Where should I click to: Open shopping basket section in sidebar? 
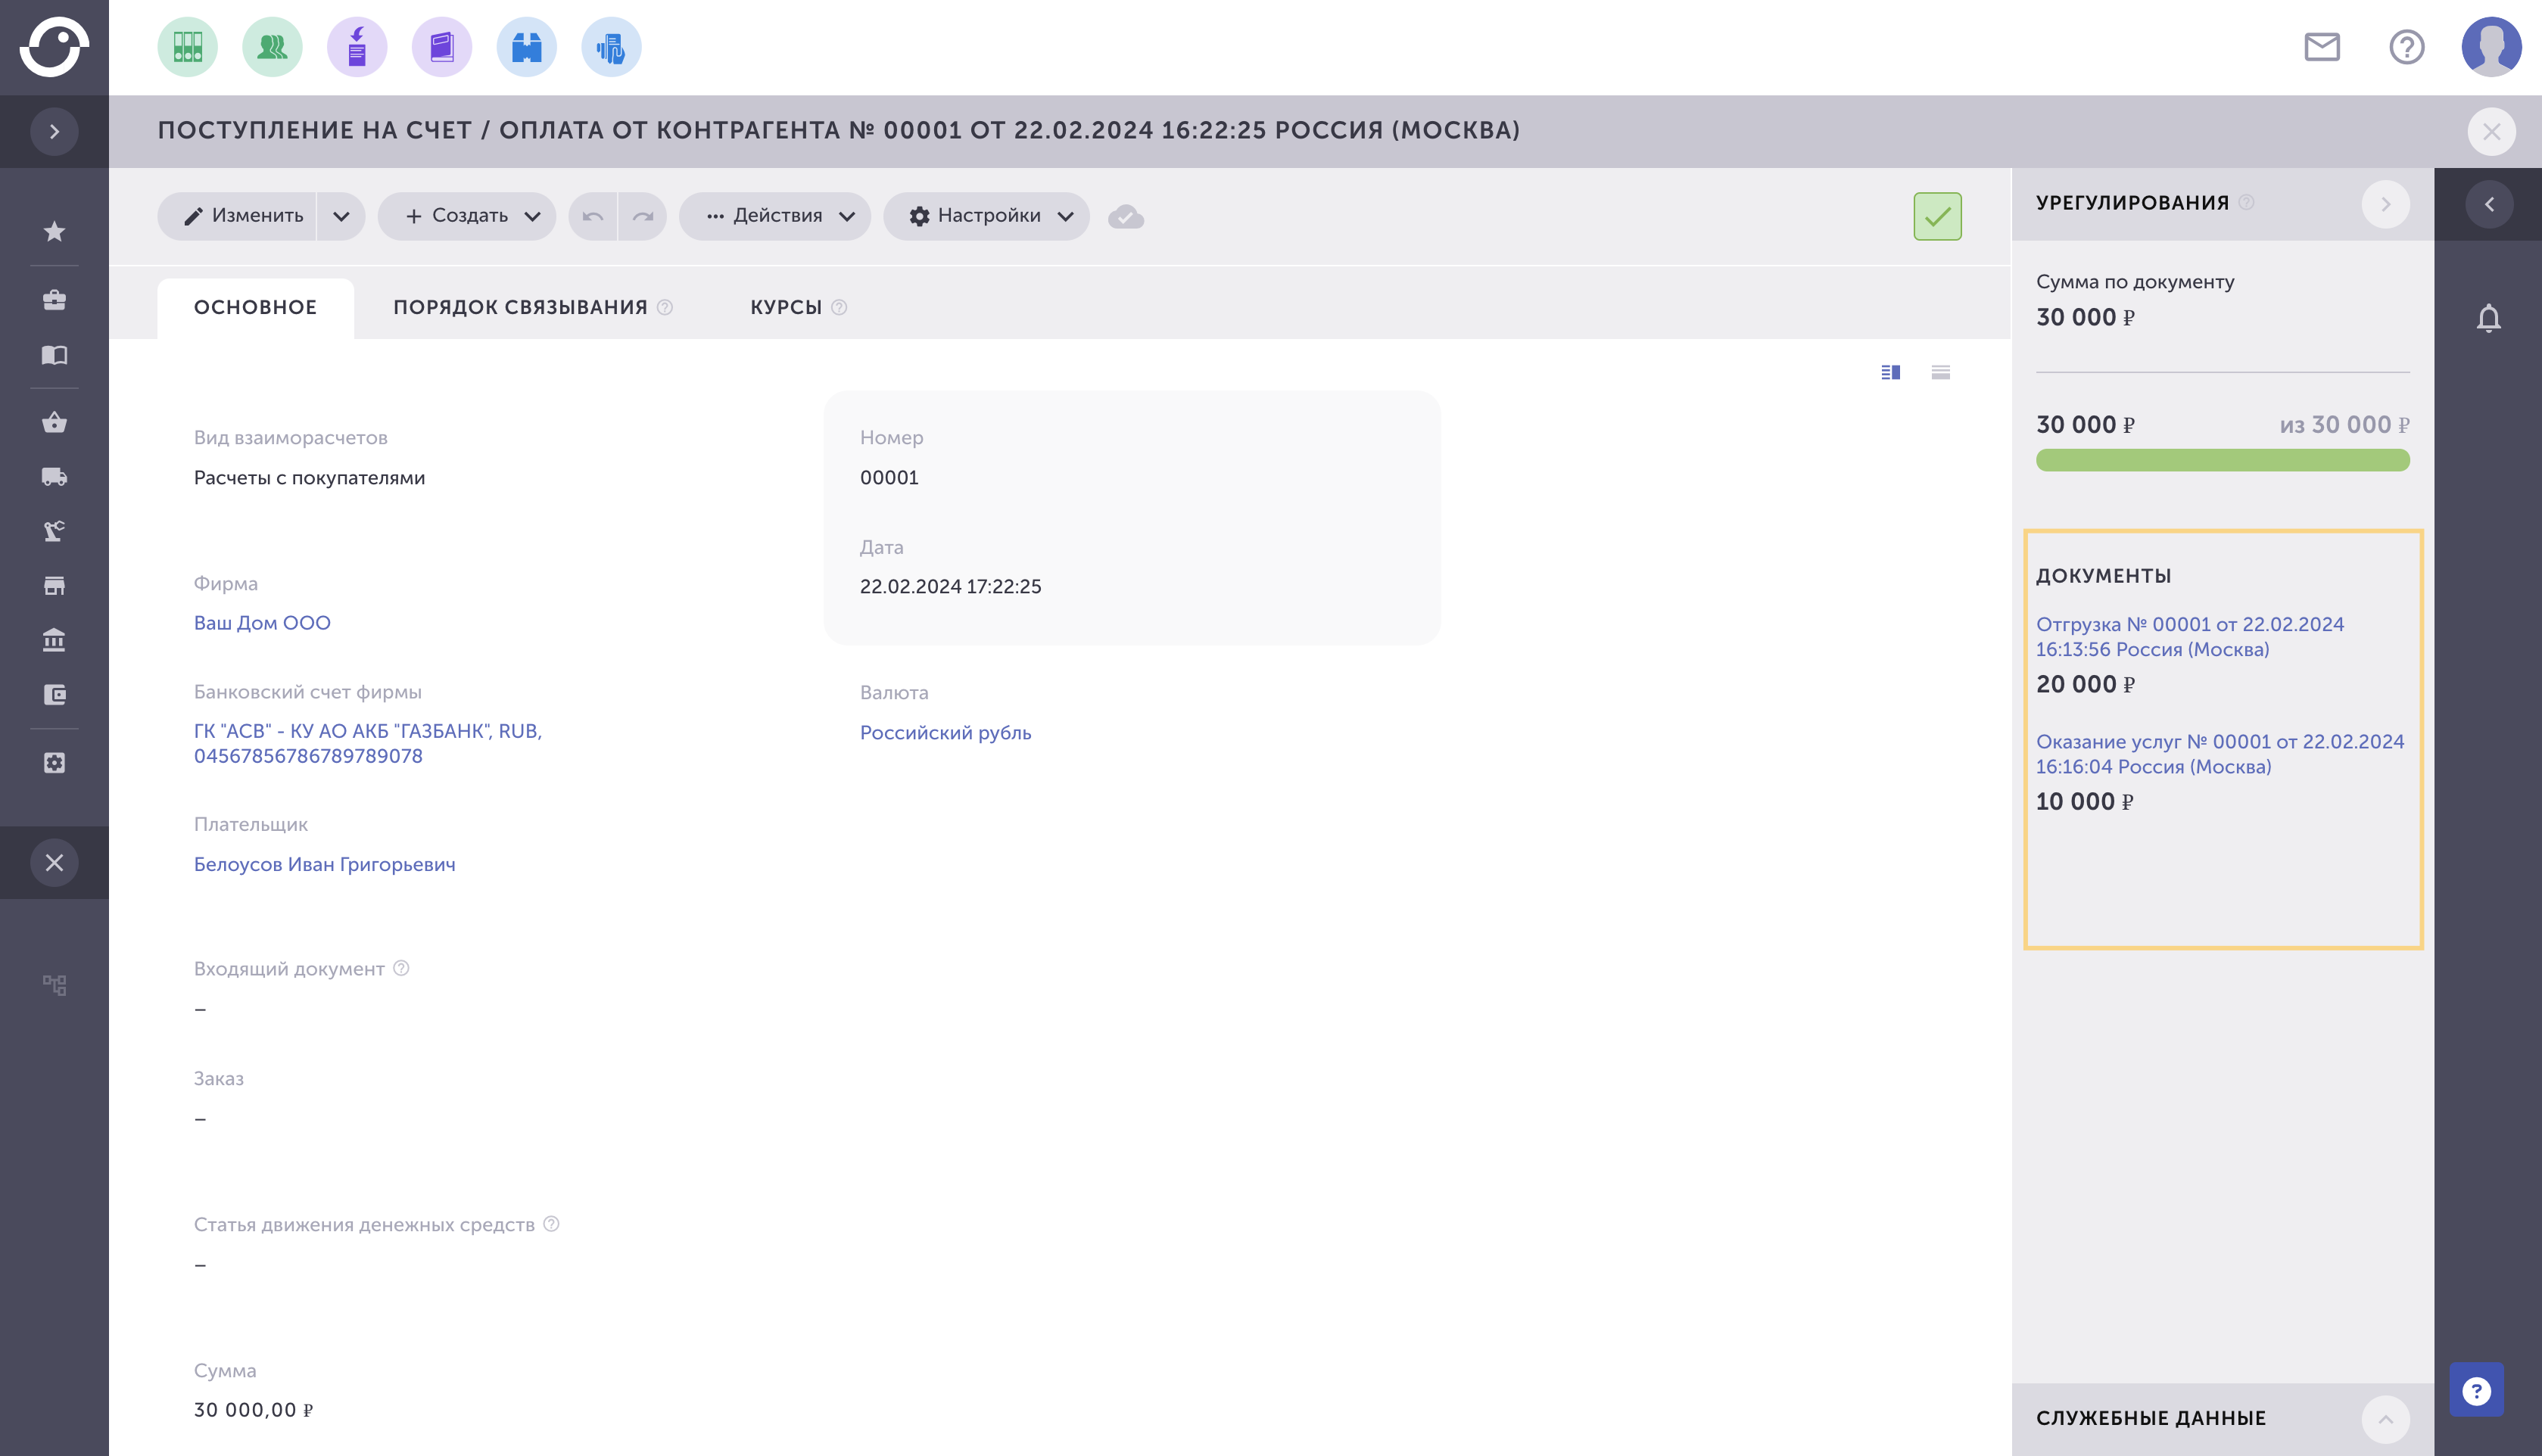pyautogui.click(x=54, y=423)
